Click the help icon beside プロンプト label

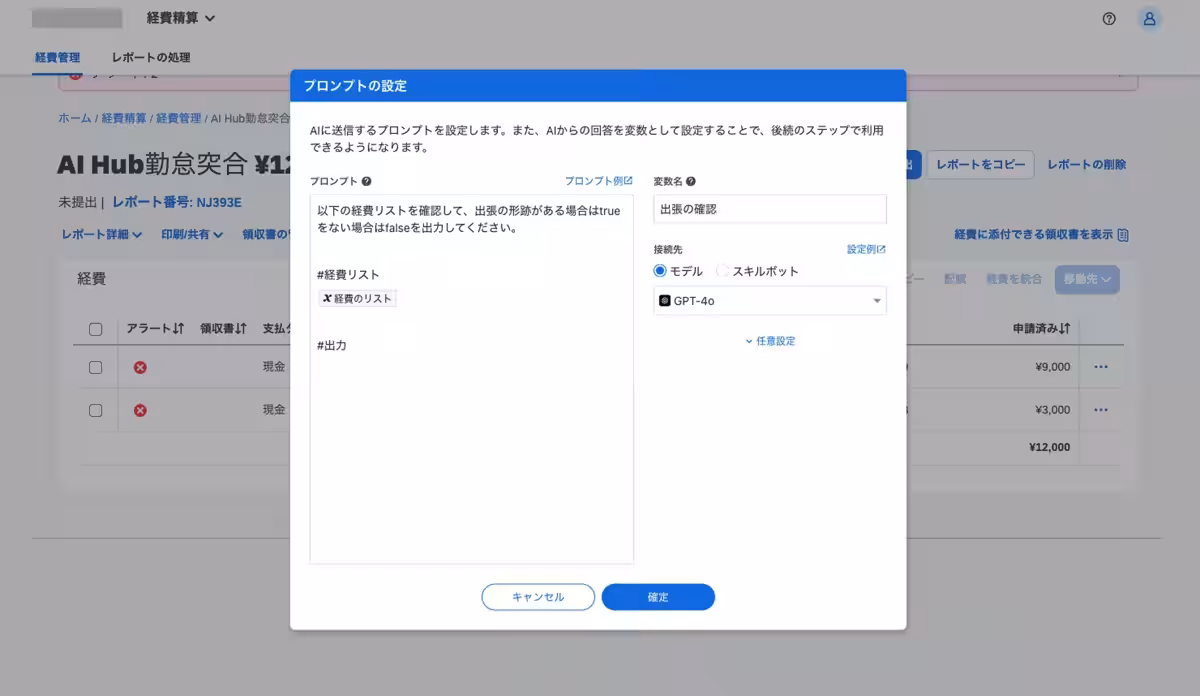coord(365,181)
